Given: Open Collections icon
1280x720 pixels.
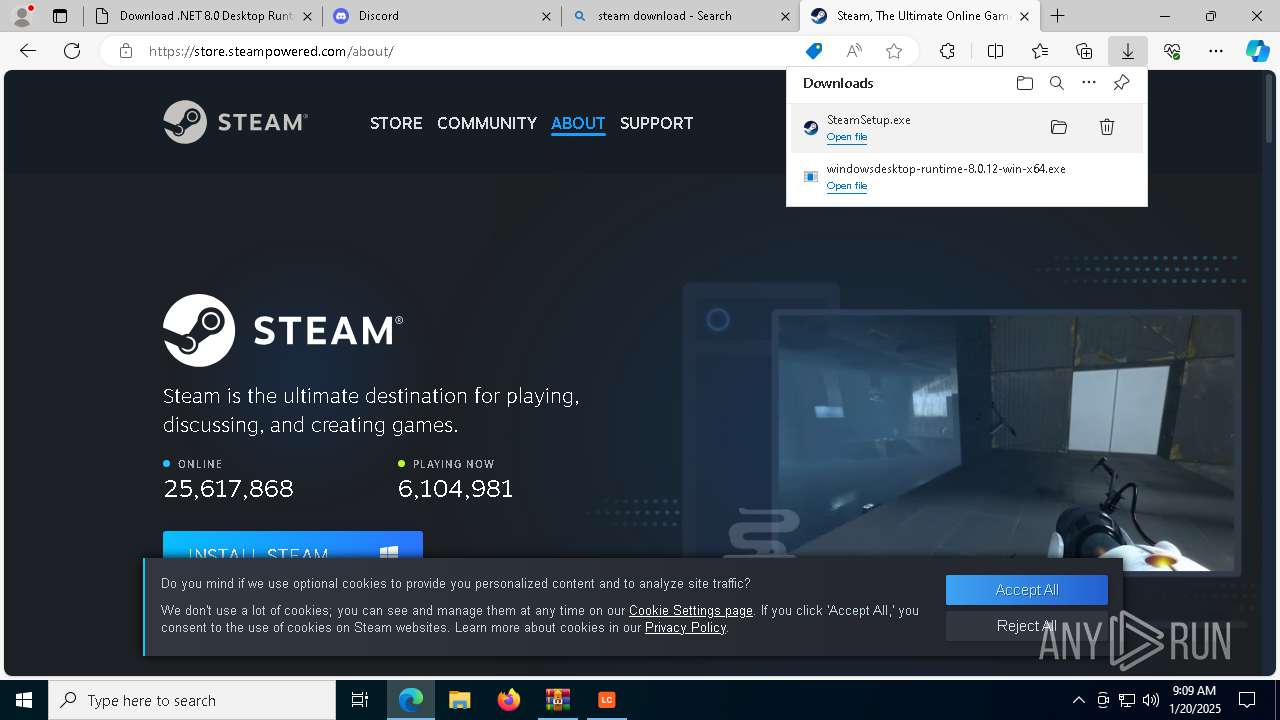Looking at the screenshot, I should [1084, 51].
